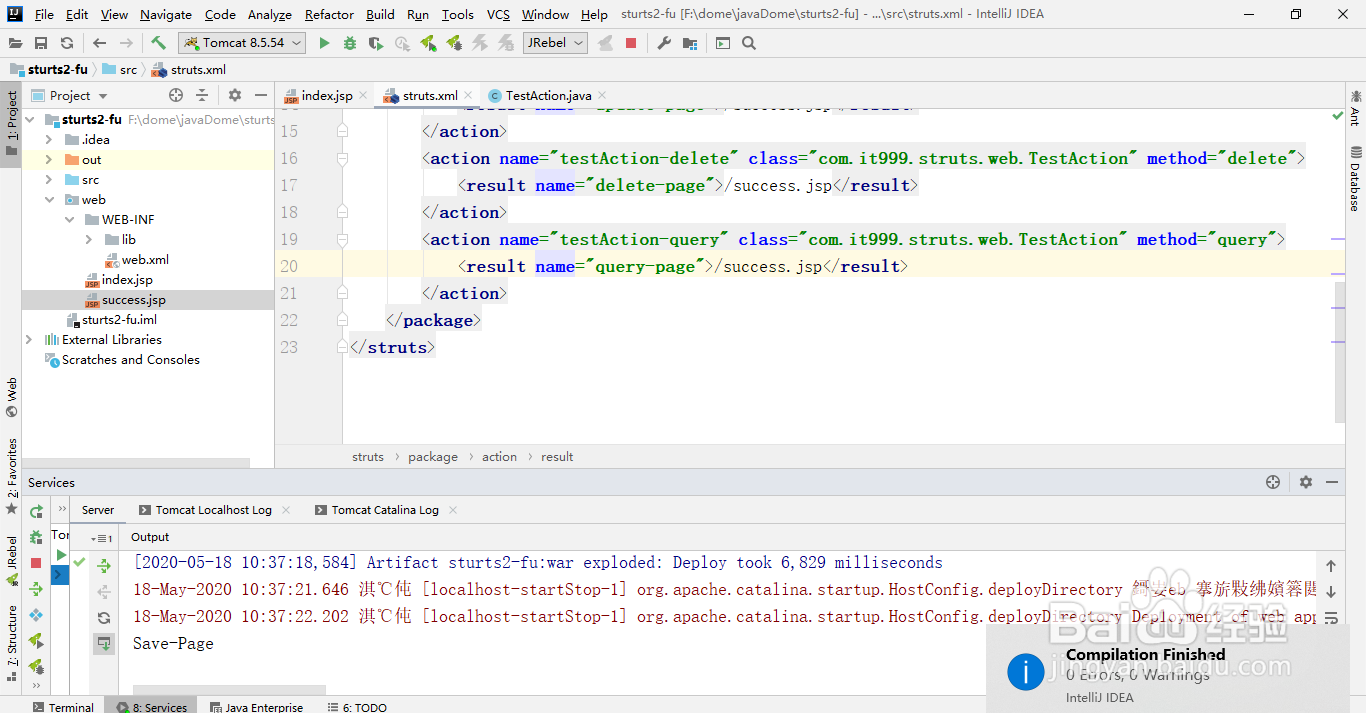Screen dimensions: 1366x713
Task: Open Project Structure icon
Action: pos(690,43)
